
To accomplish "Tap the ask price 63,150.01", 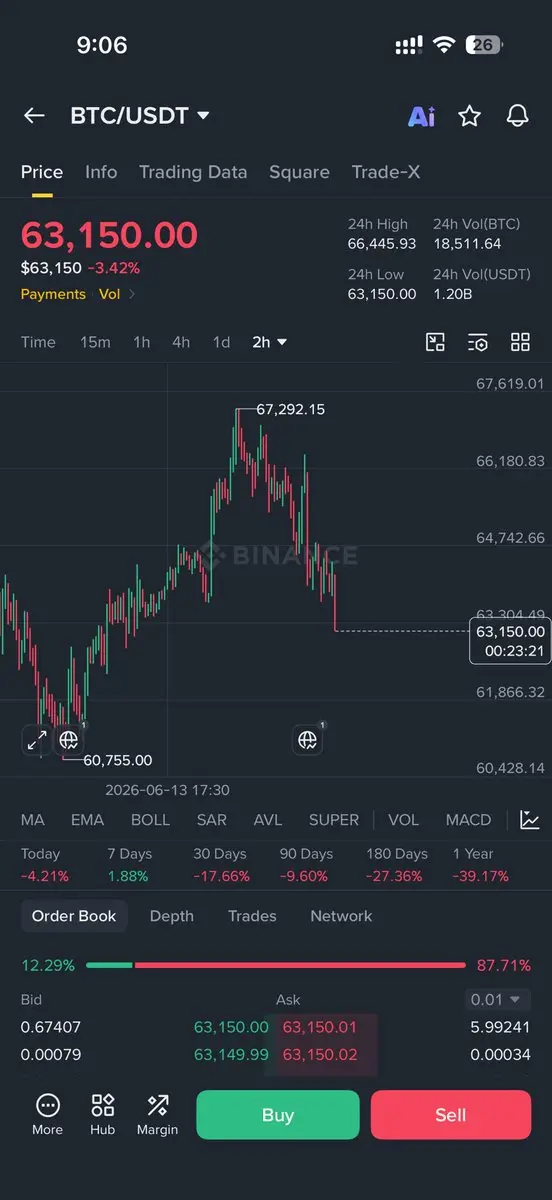I will pos(320,1027).
